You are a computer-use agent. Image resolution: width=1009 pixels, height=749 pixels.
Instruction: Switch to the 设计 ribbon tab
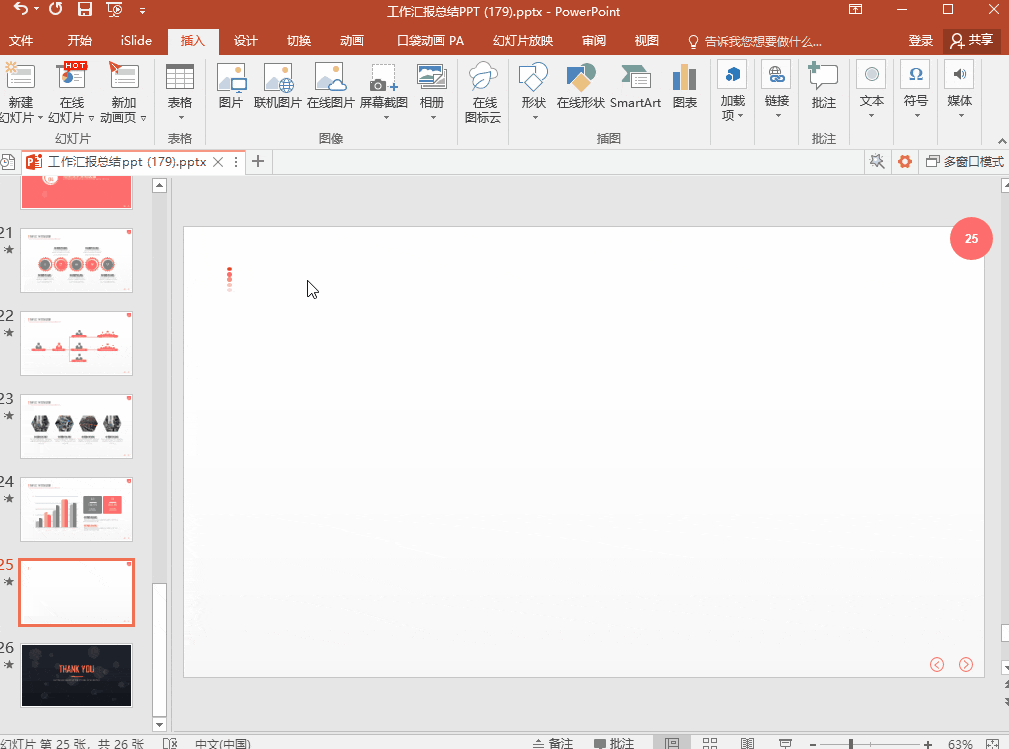pos(246,41)
